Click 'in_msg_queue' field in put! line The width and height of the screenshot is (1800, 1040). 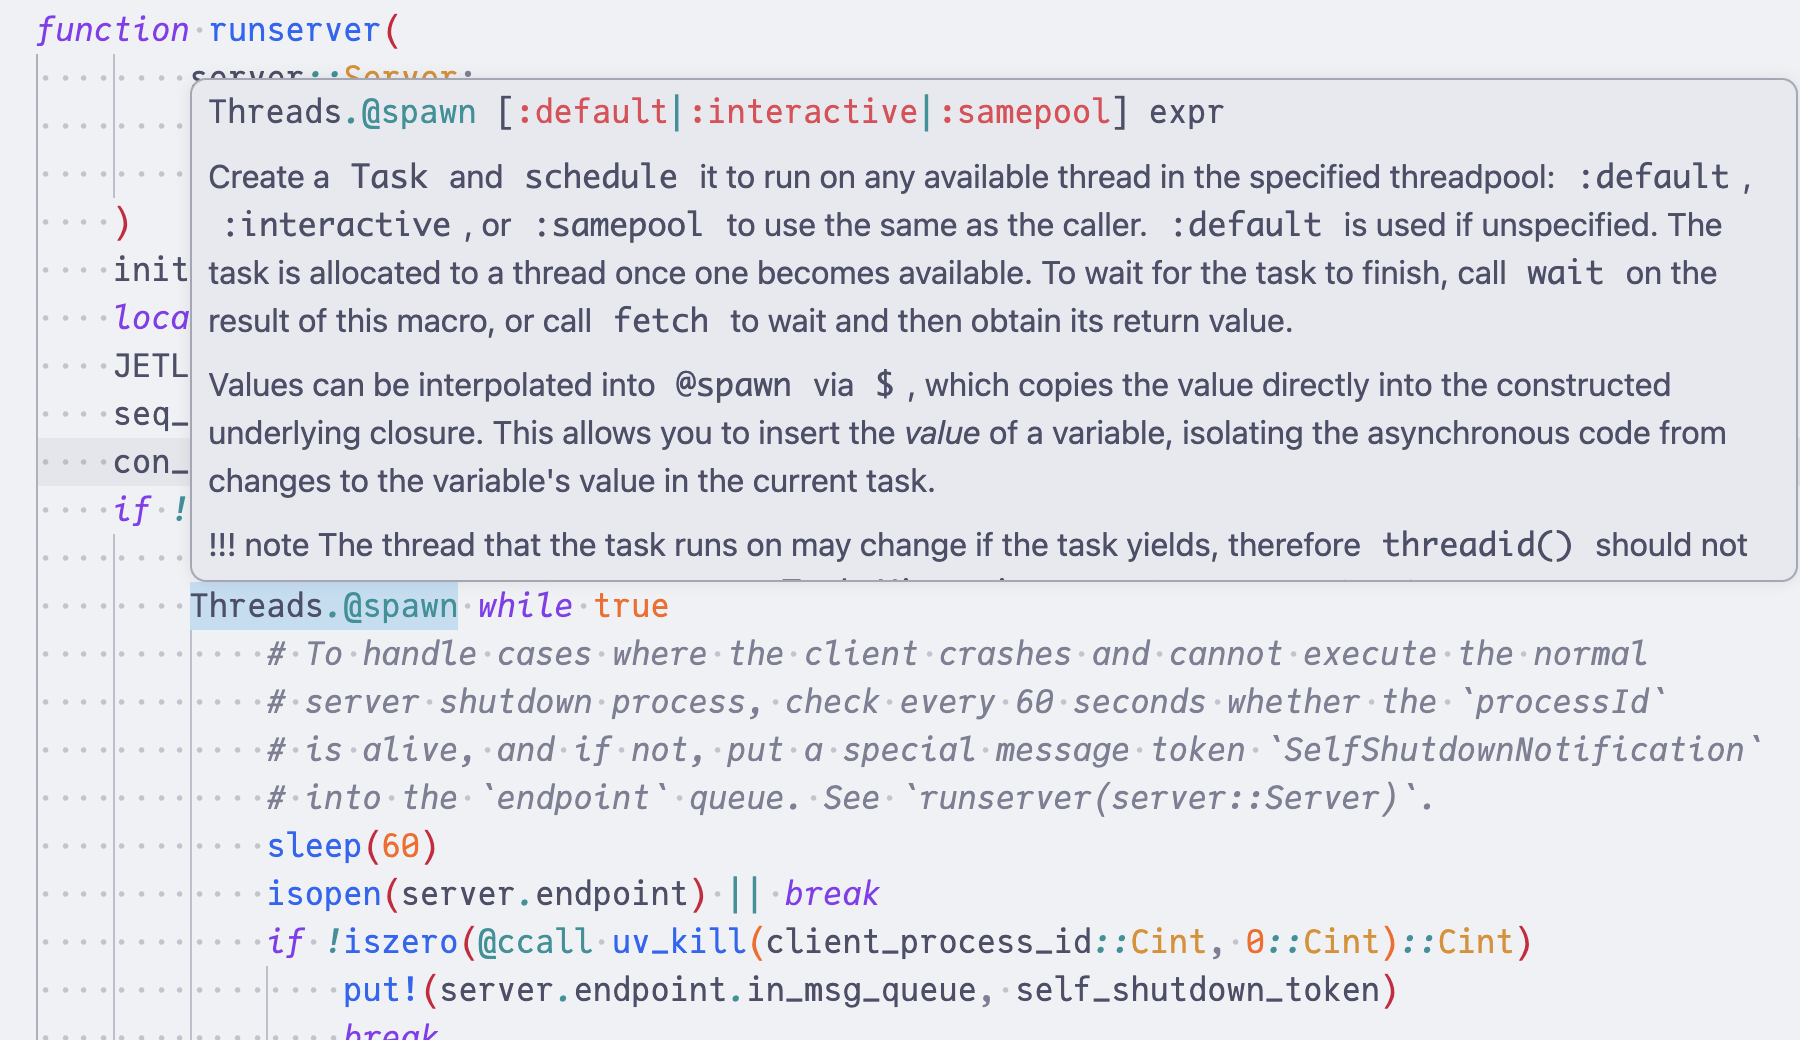coord(861,990)
